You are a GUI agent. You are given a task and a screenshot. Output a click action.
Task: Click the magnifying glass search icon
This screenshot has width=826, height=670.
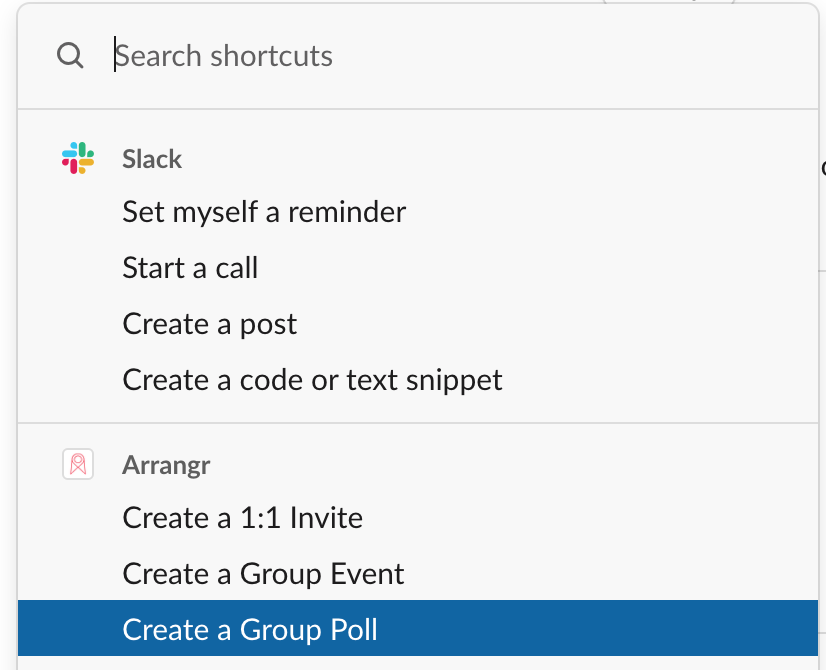[70, 55]
